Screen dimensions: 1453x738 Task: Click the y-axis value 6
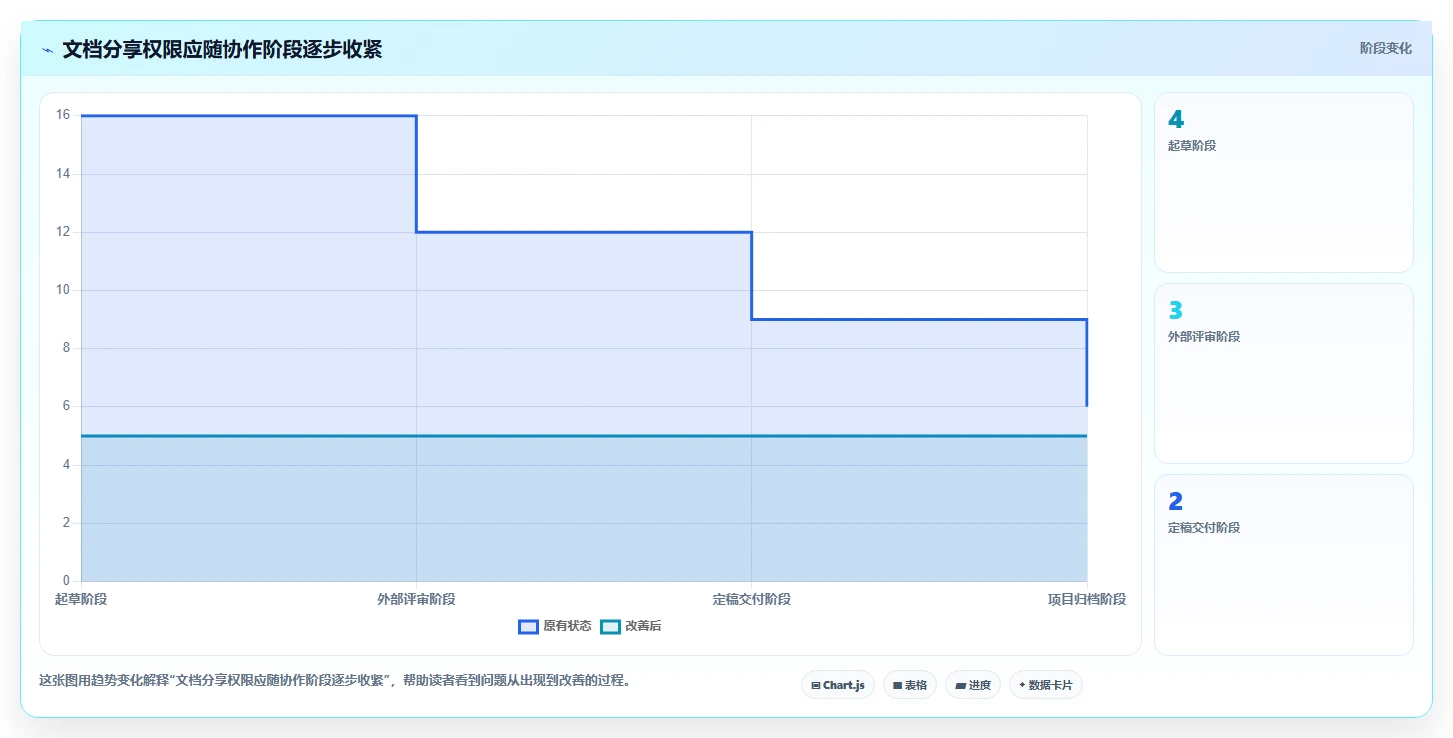coord(66,406)
